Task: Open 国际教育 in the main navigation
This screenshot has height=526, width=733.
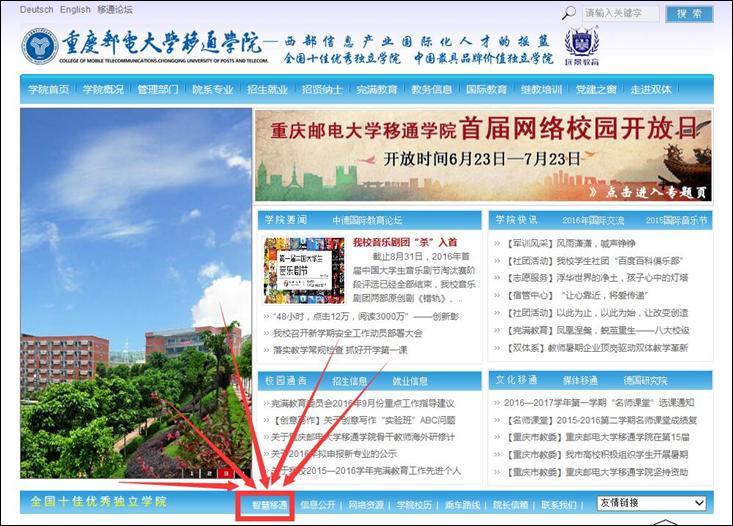Action: click(x=486, y=90)
